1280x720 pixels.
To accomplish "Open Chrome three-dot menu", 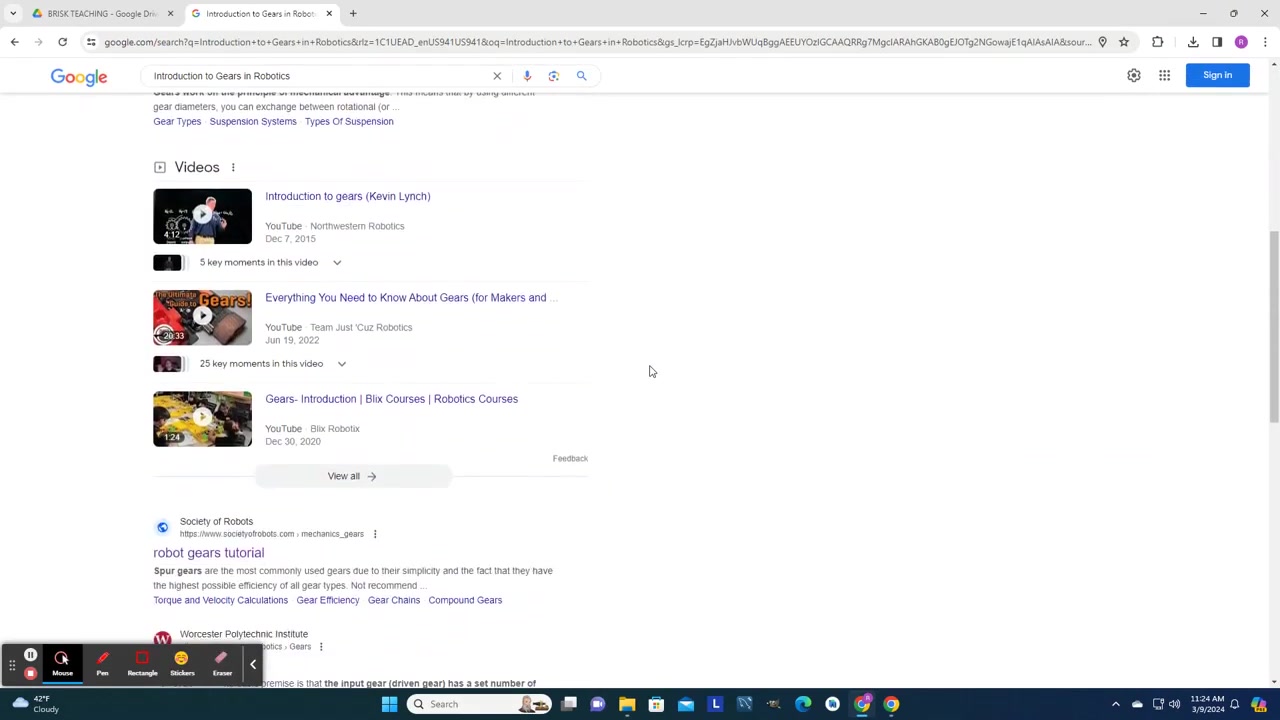I will [x=1265, y=42].
